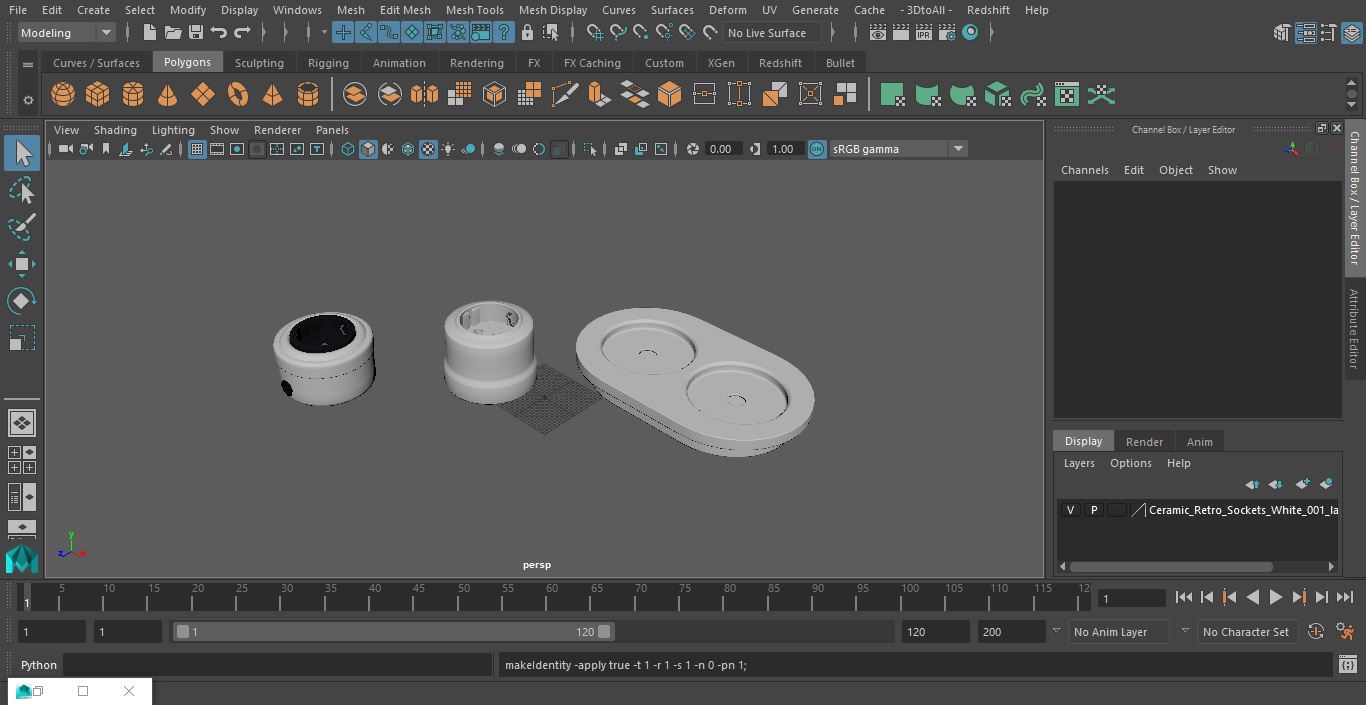Click the play forwards button
Viewport: 1366px width, 705px height.
pos(1275,597)
